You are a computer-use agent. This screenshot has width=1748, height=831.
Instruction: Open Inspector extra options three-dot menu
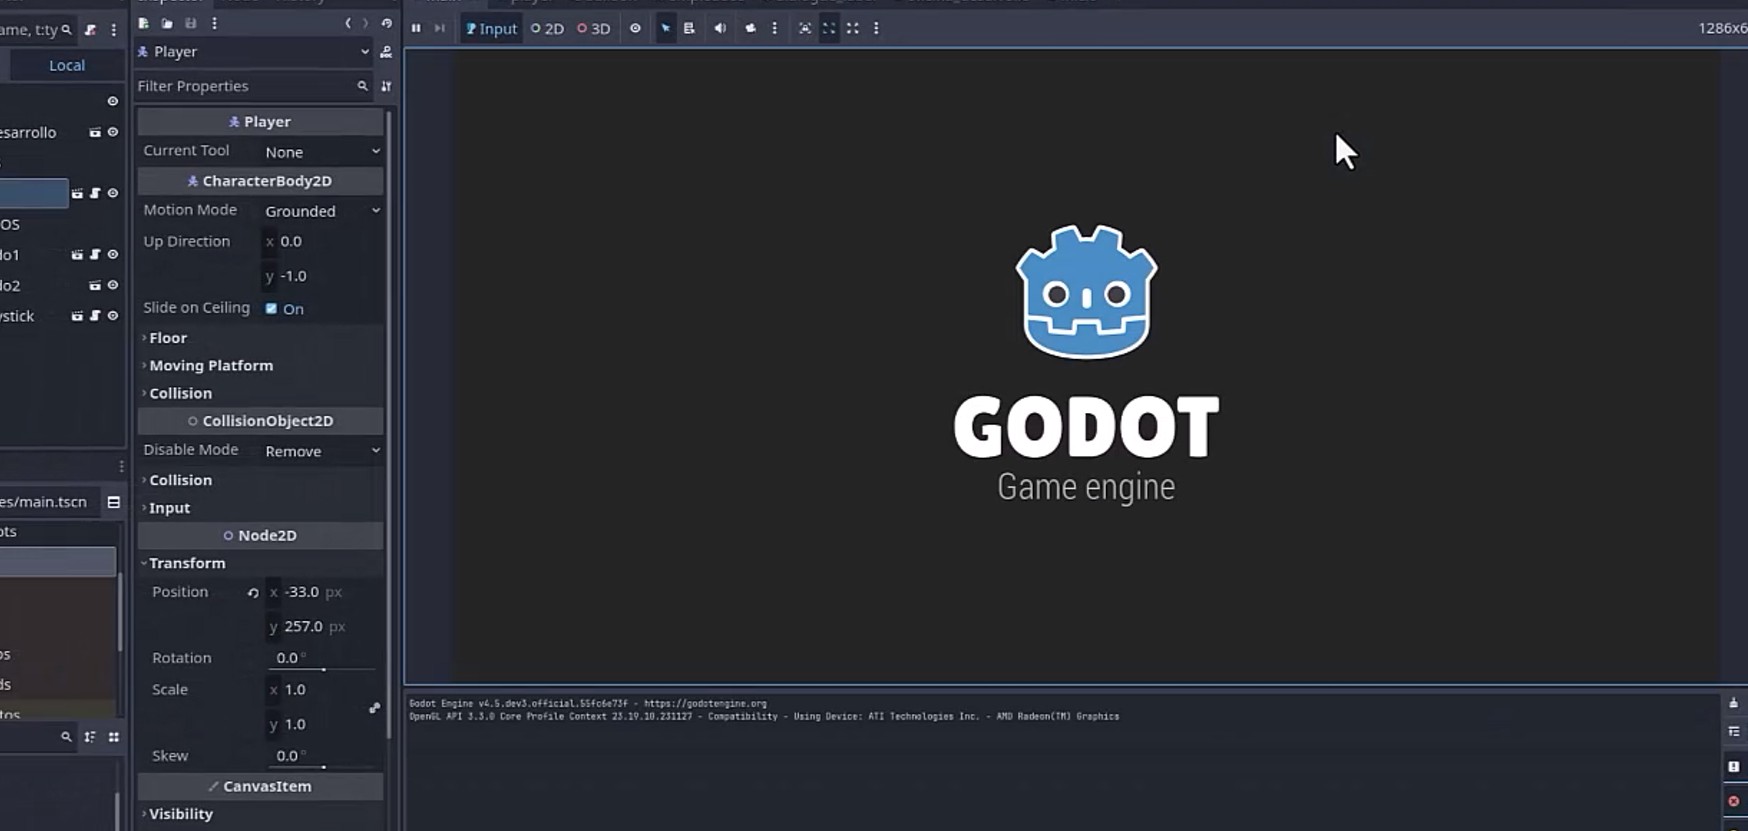[x=214, y=23]
